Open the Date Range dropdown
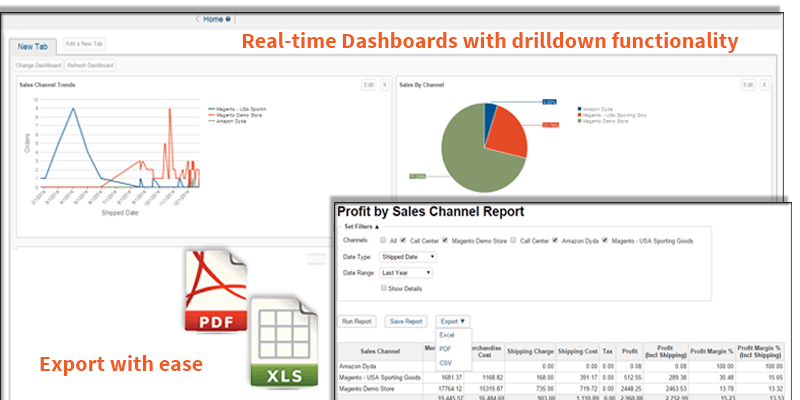 pyautogui.click(x=406, y=273)
